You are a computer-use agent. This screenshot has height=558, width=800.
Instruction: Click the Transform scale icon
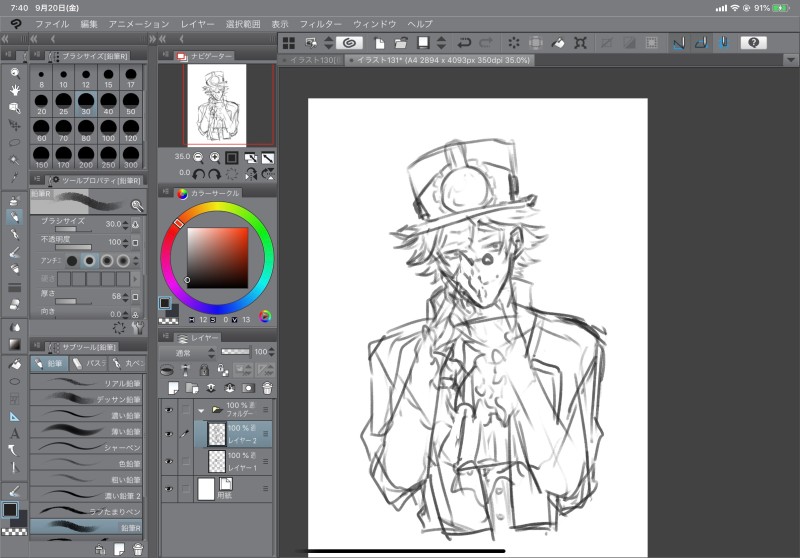coord(580,43)
